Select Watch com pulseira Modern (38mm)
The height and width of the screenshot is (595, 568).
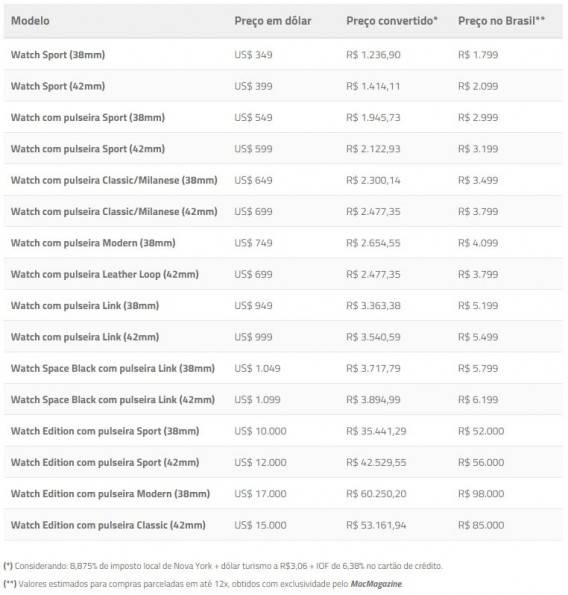point(93,243)
